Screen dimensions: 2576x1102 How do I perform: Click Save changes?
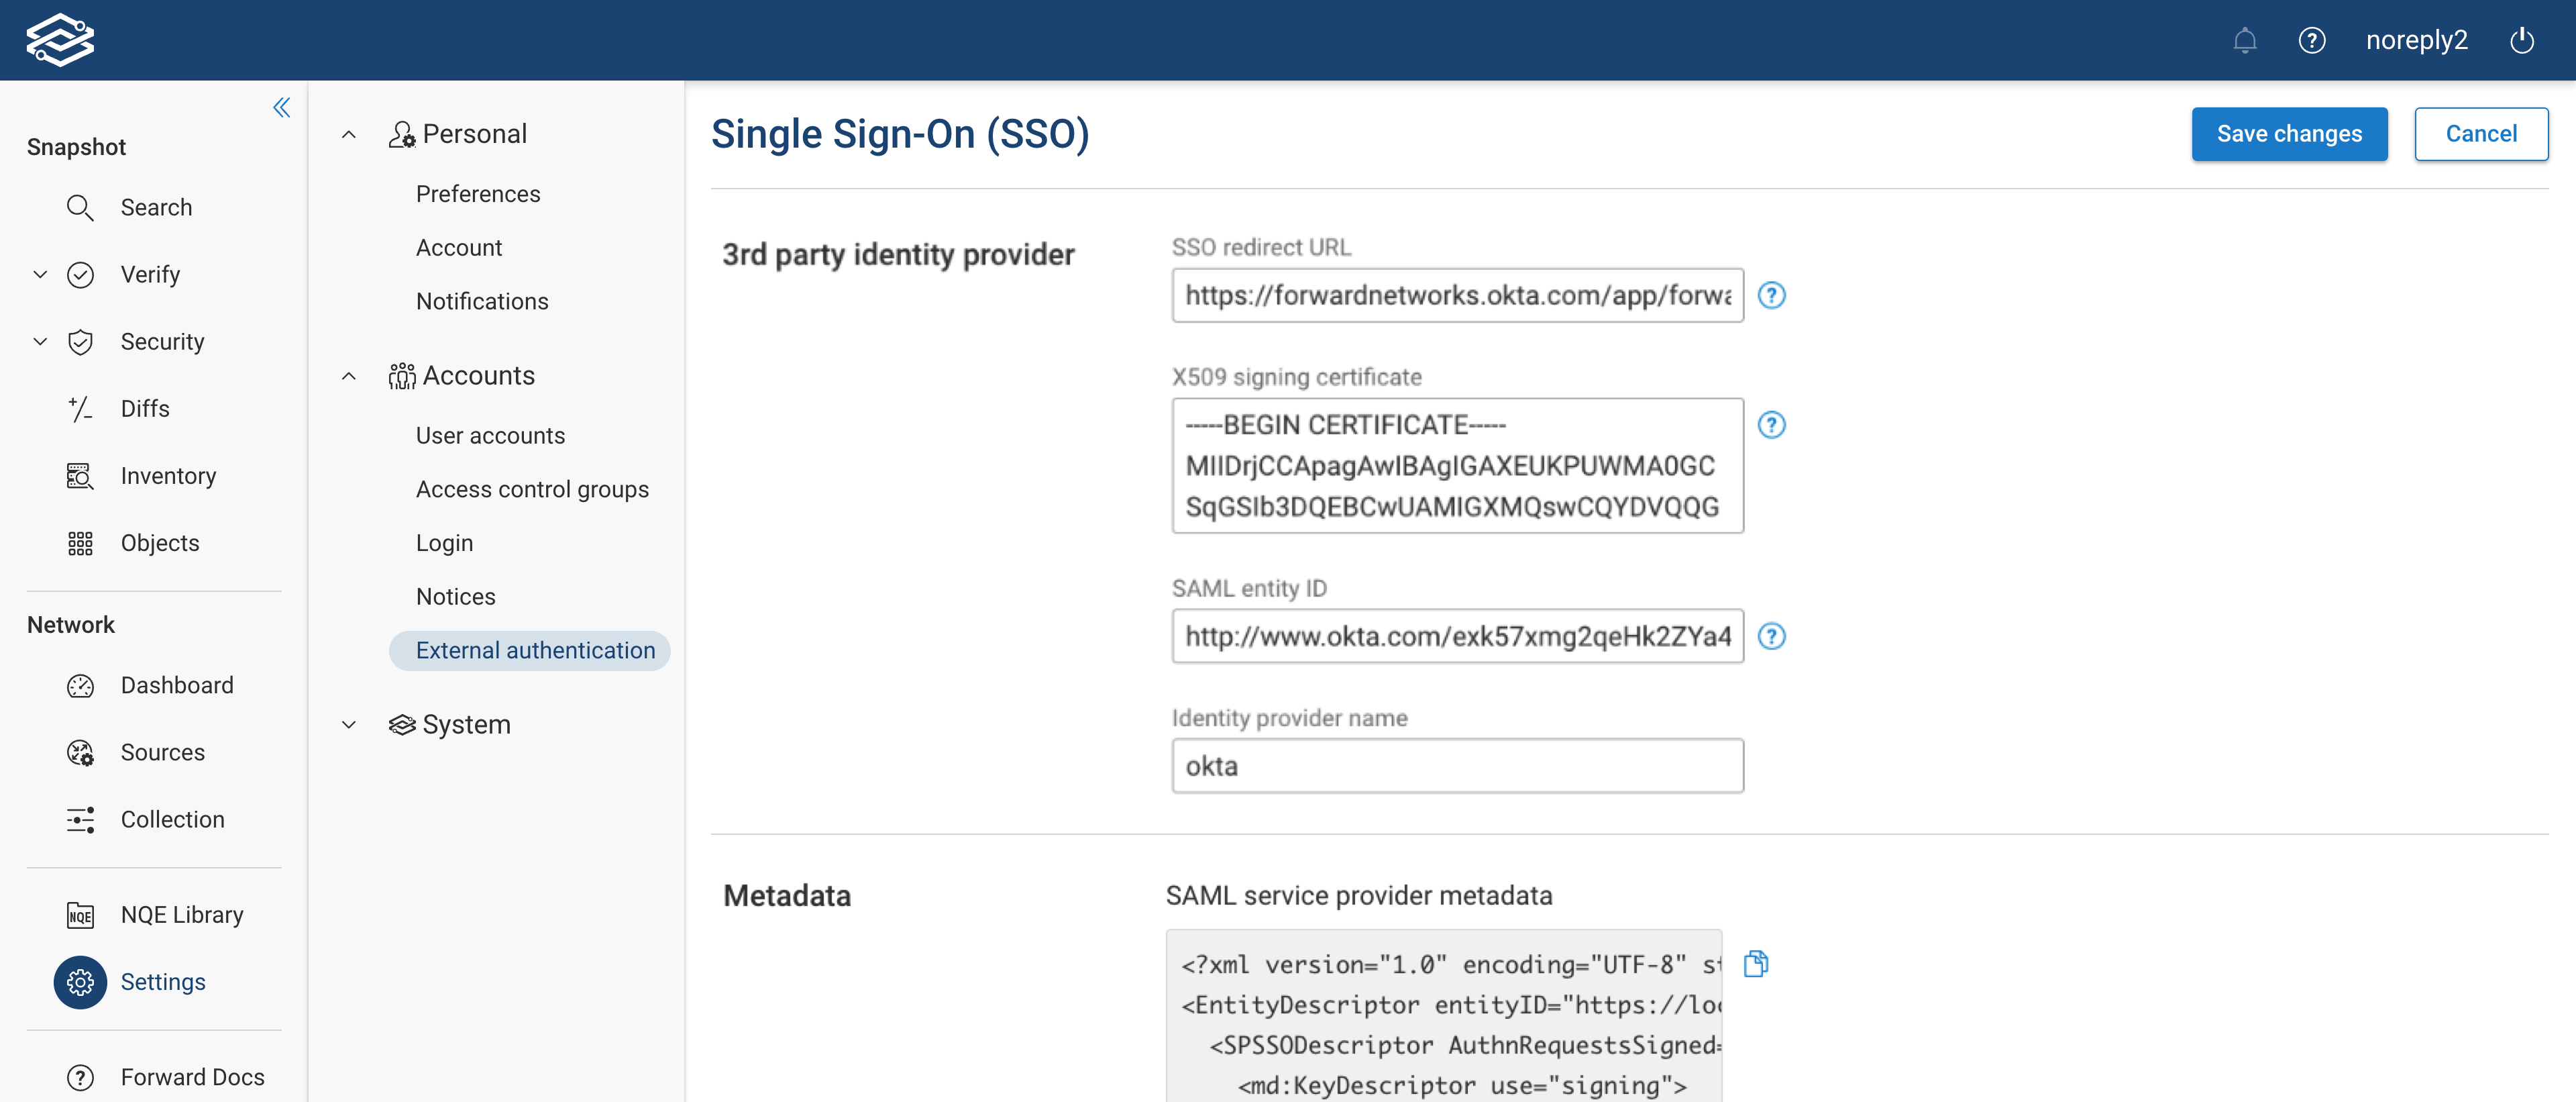coord(2289,133)
